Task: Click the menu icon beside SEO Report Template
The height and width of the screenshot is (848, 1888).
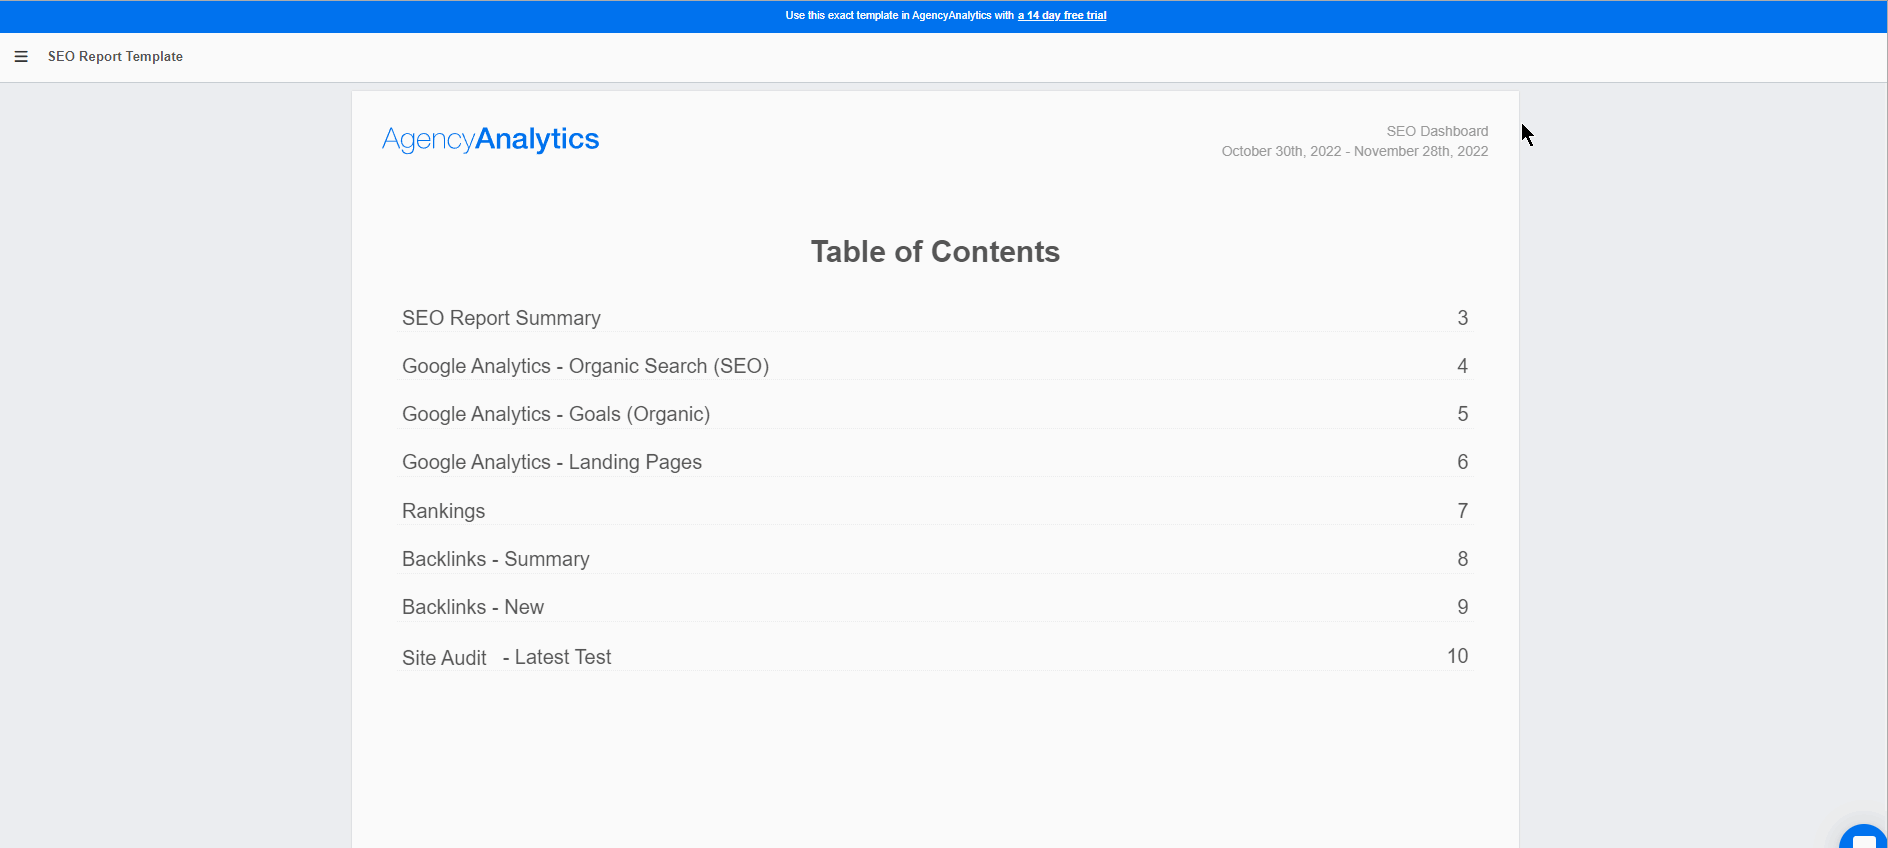Action: pyautogui.click(x=21, y=57)
